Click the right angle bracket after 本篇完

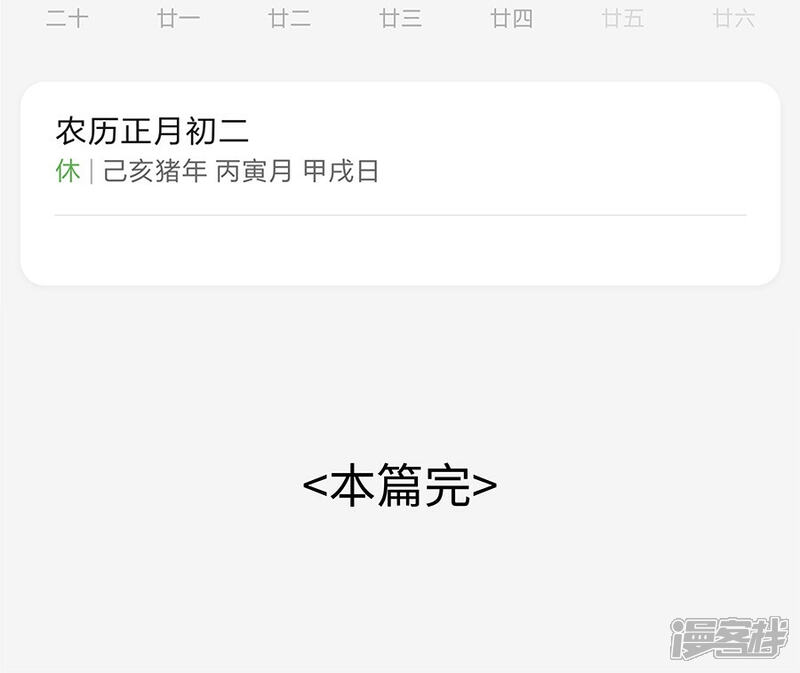click(x=484, y=485)
